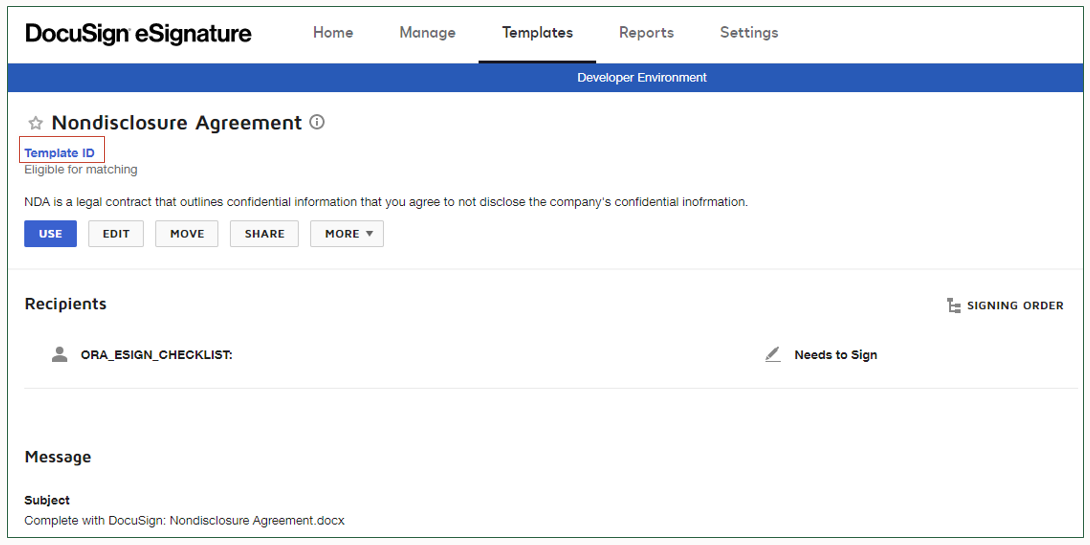
Task: Click the SIGNING ORDER link
Action: pos(1014,305)
